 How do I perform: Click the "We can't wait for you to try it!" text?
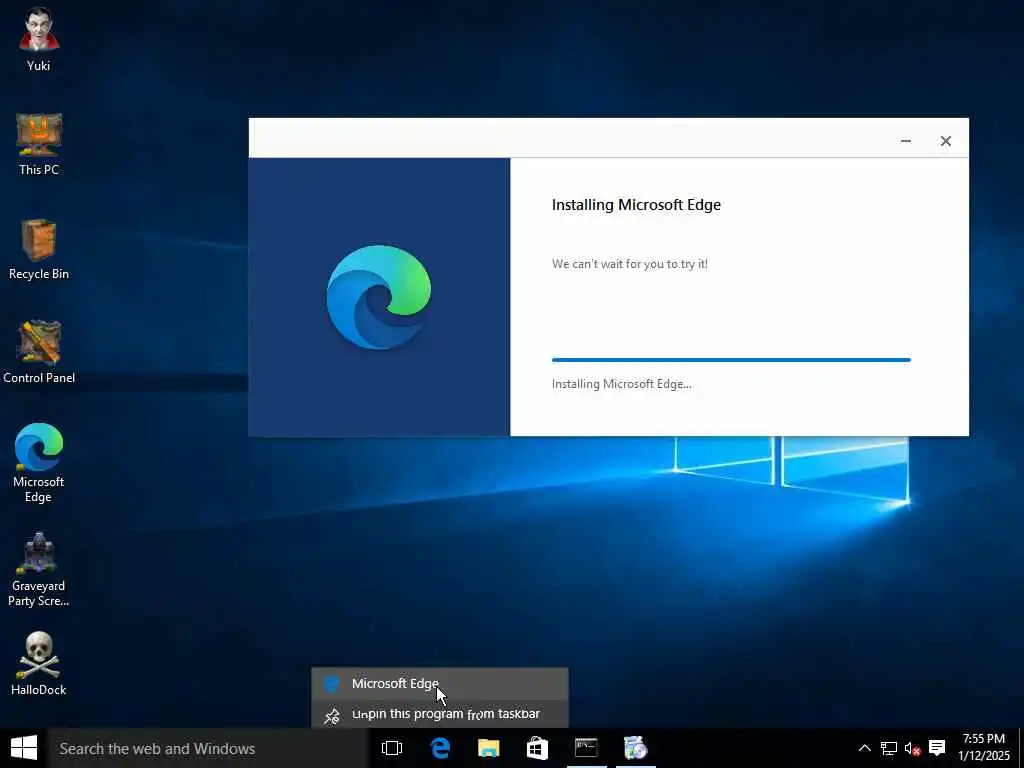point(630,264)
